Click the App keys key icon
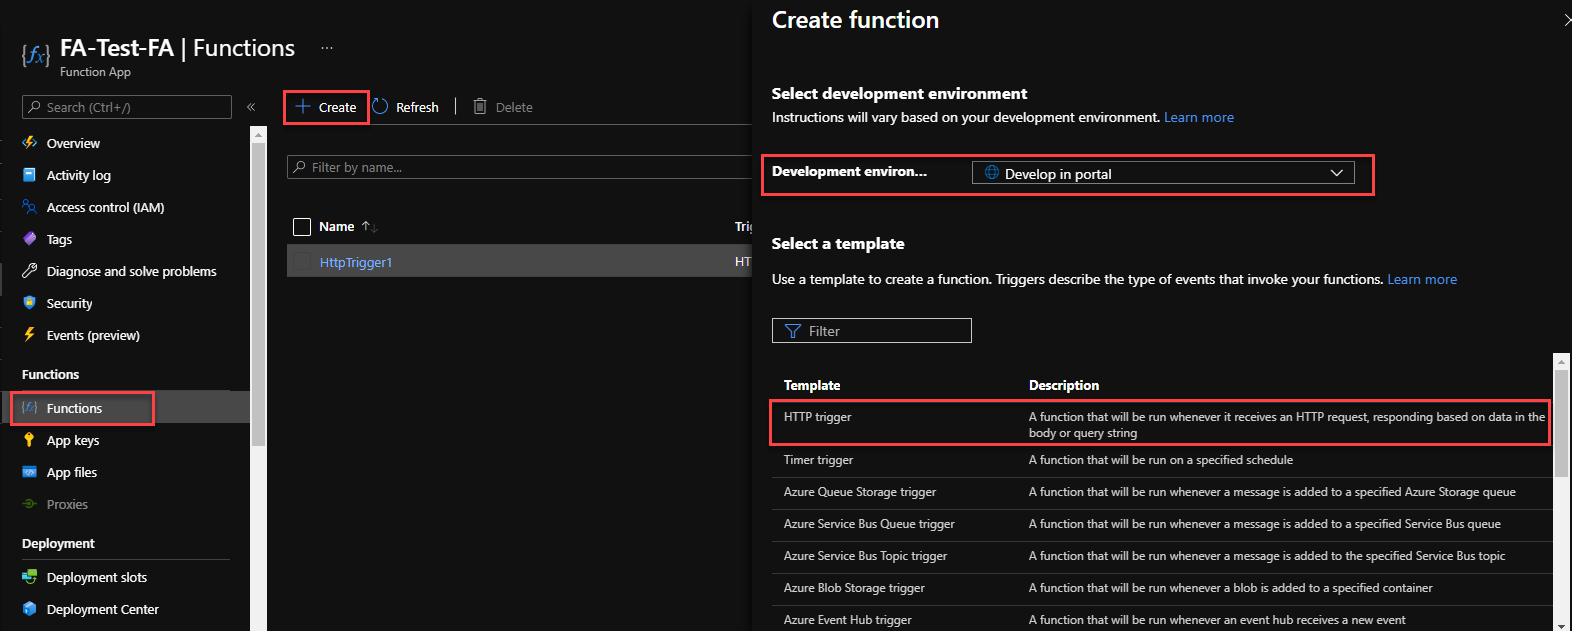1572x631 pixels. click(30, 440)
